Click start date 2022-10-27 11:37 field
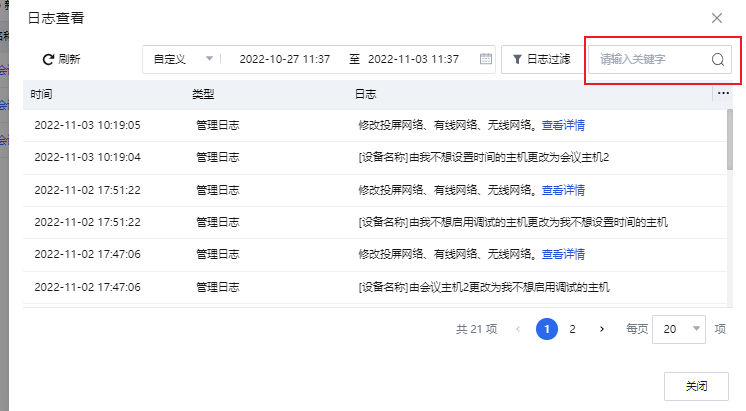 tap(284, 60)
